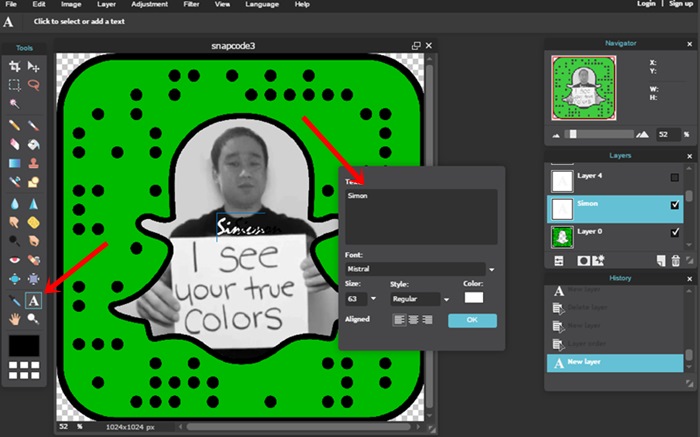
Task: Open the View menu
Action: (222, 4)
